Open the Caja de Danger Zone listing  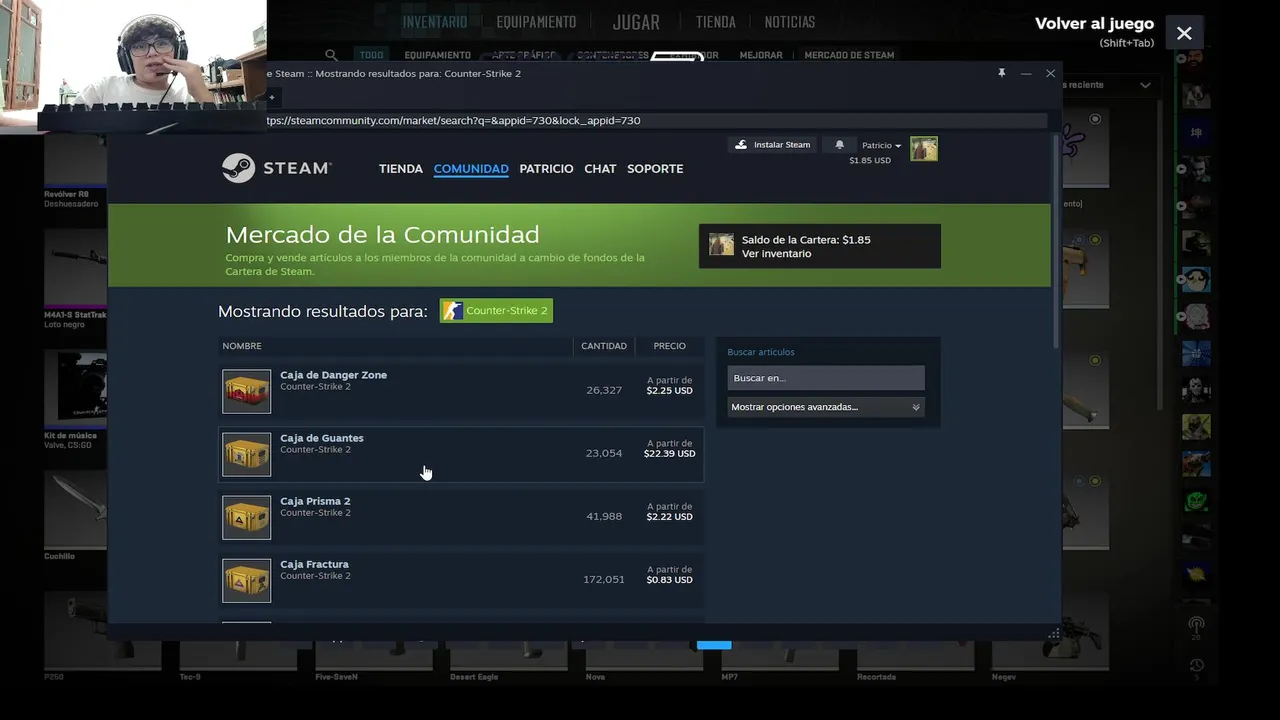click(461, 391)
